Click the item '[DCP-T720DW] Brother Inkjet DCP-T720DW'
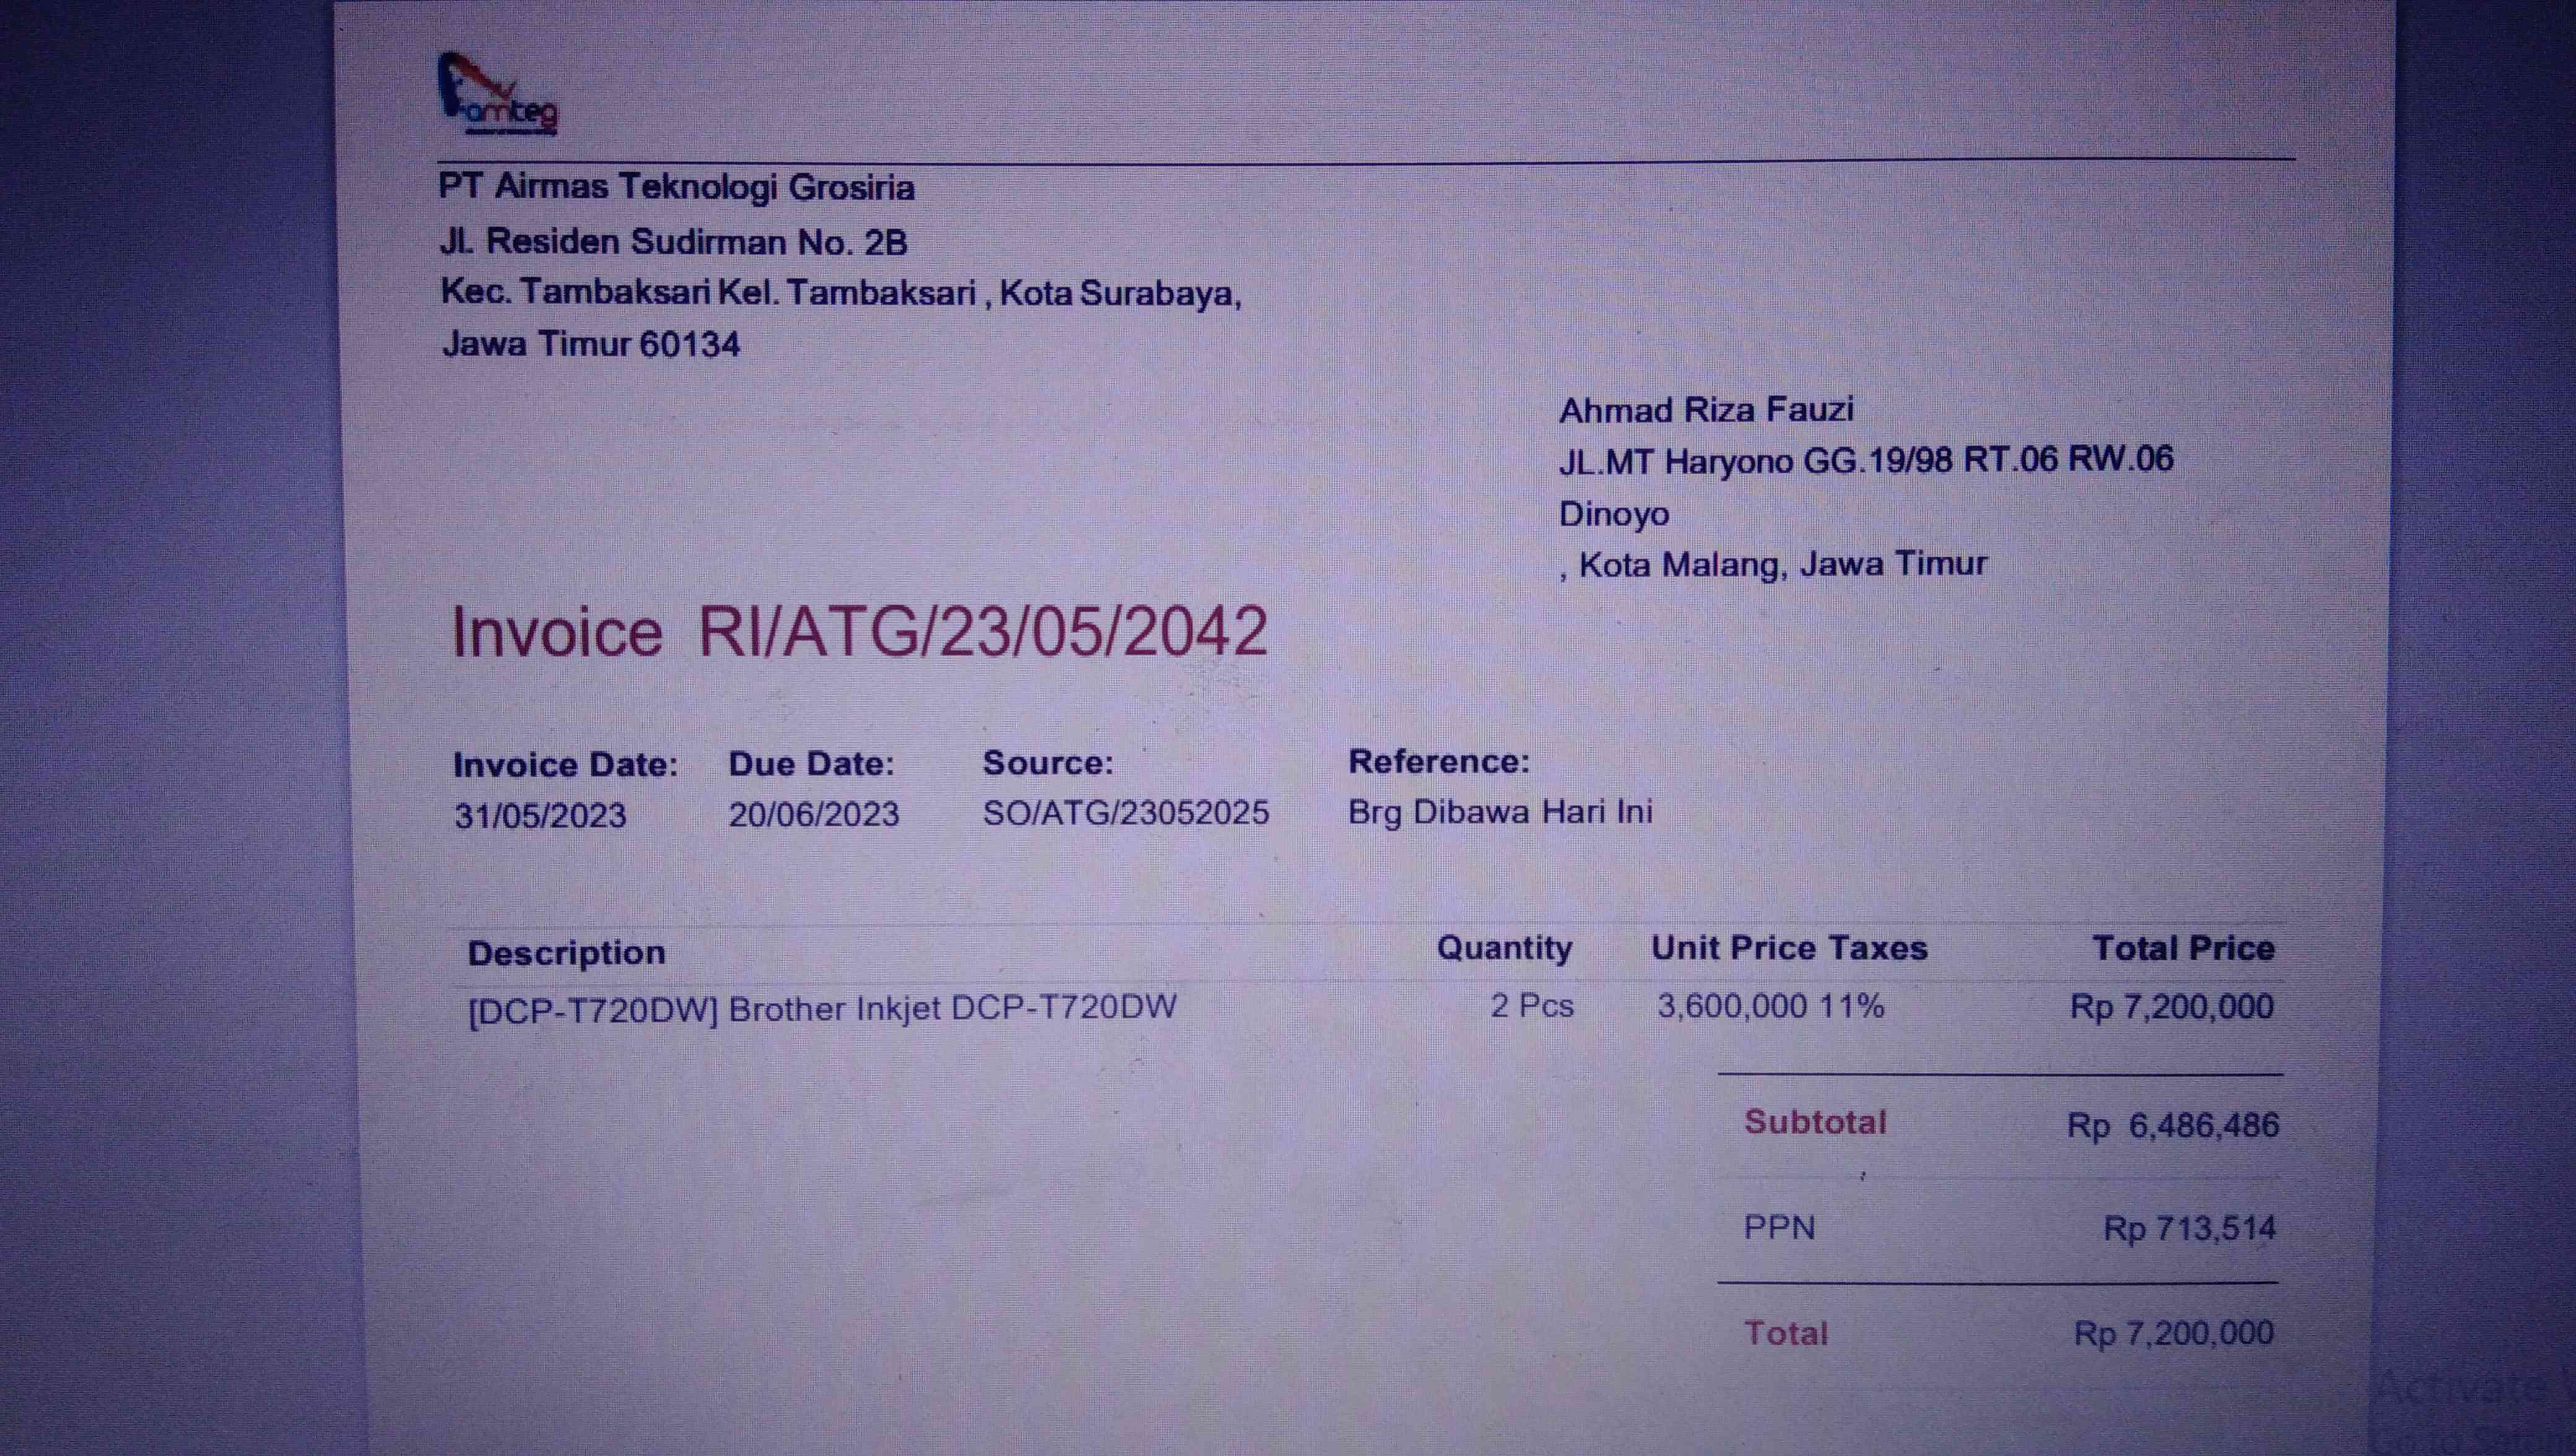2576x1456 pixels. (822, 1009)
